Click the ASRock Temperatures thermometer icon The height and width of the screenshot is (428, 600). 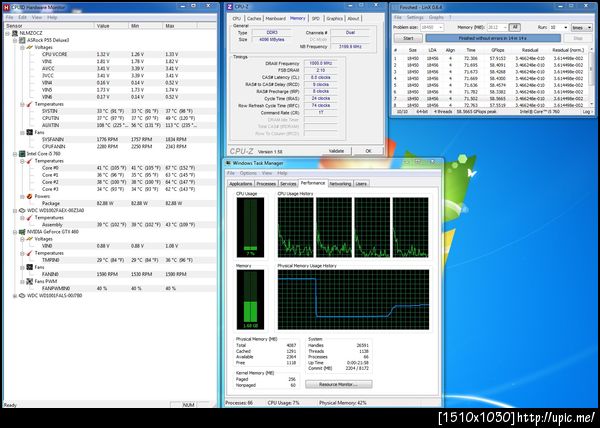(x=29, y=104)
